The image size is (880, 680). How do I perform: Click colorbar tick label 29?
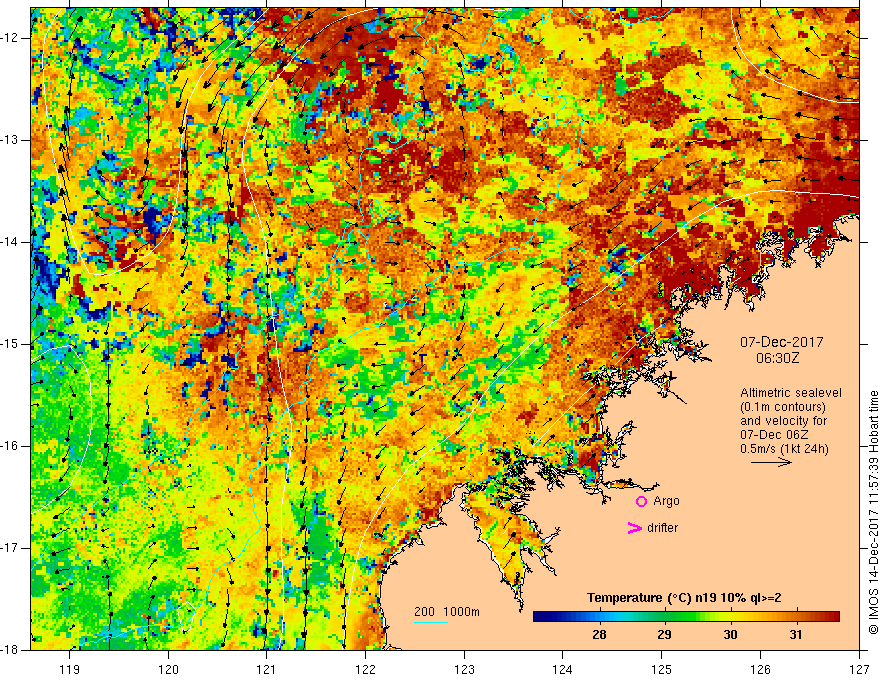(x=664, y=635)
